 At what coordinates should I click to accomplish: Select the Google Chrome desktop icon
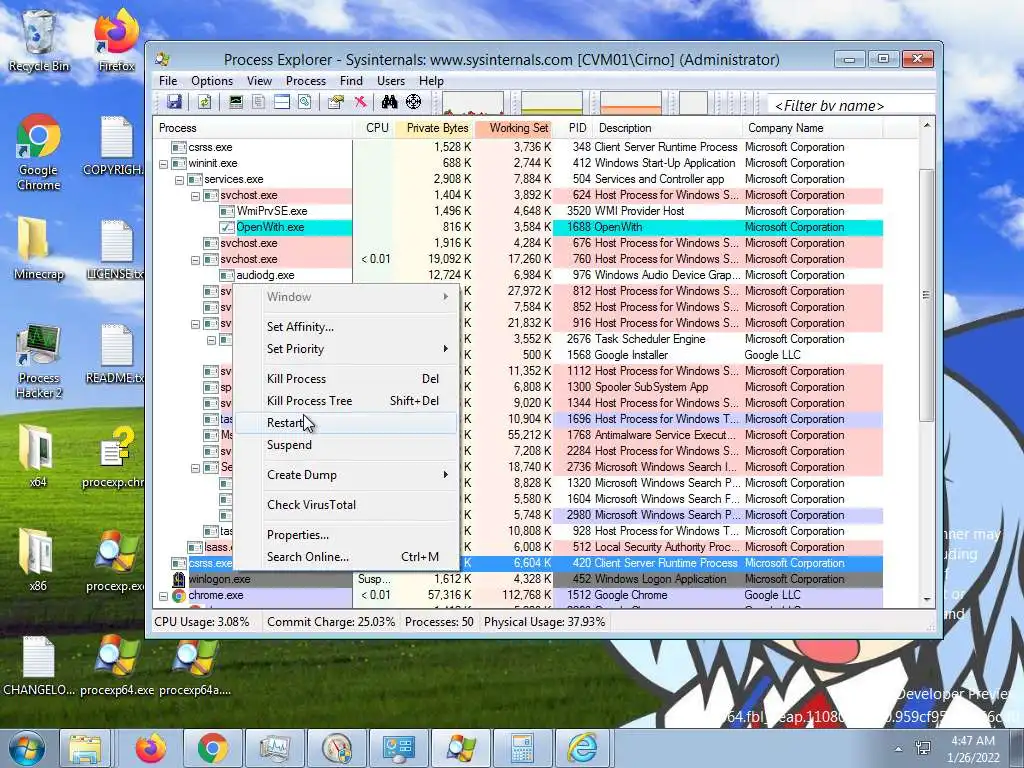click(x=39, y=152)
